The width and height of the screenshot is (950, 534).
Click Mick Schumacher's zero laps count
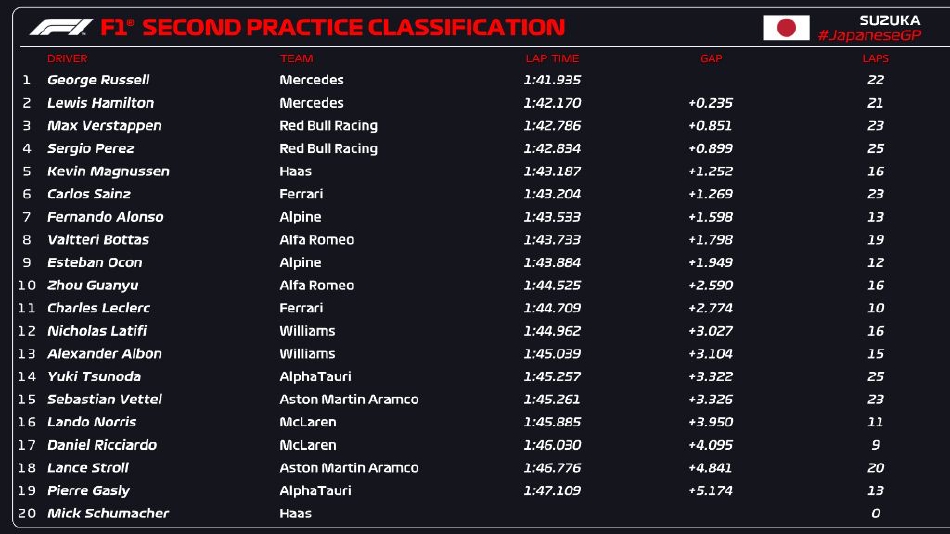876,514
